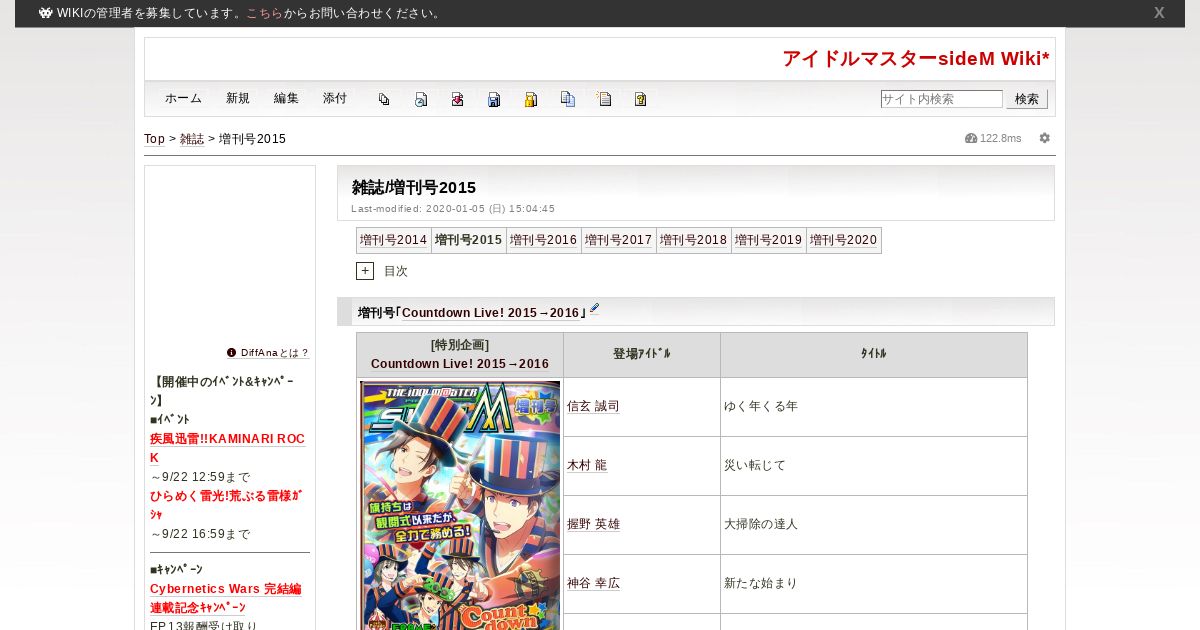Open the gear settings icon near breadcrumb
1200x630 pixels.
1045,138
